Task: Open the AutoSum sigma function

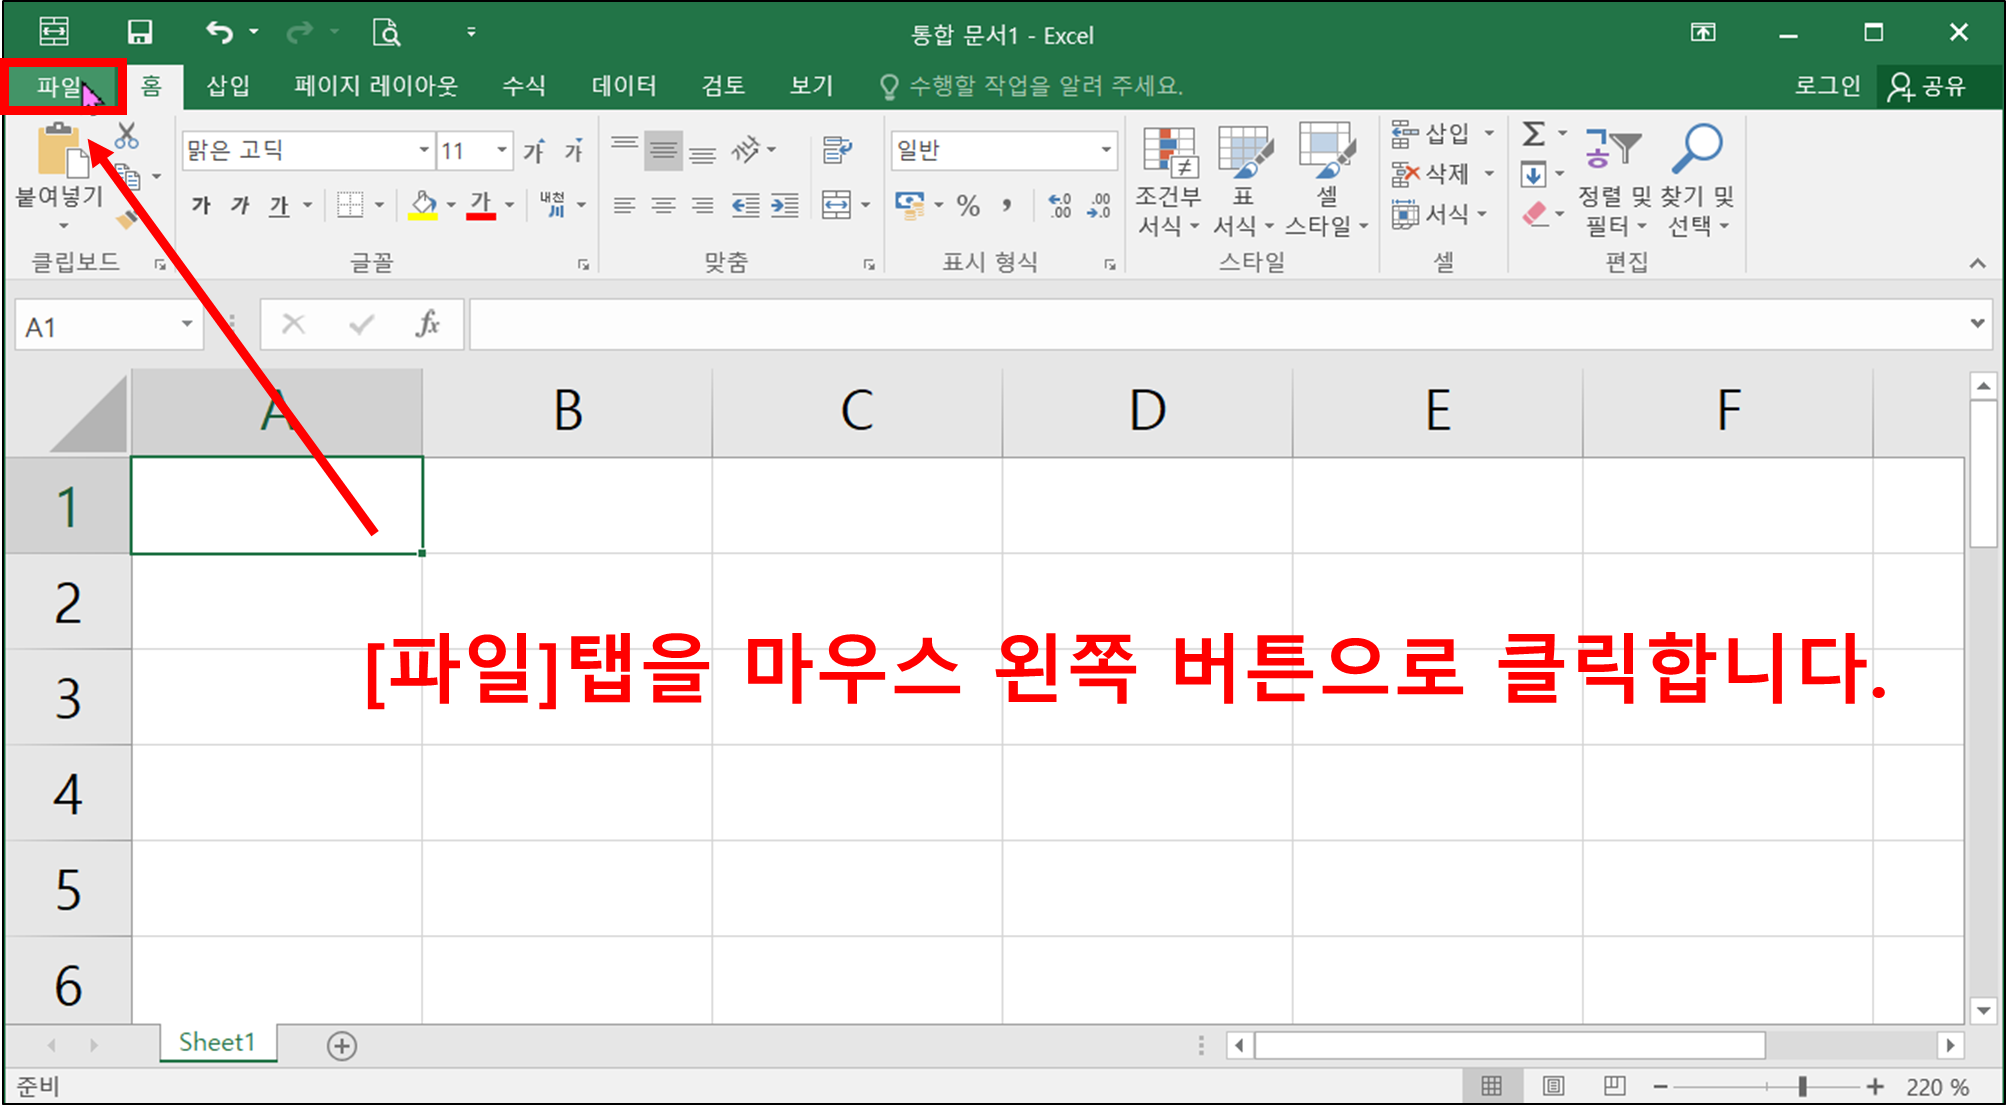Action: pyautogui.click(x=1533, y=134)
